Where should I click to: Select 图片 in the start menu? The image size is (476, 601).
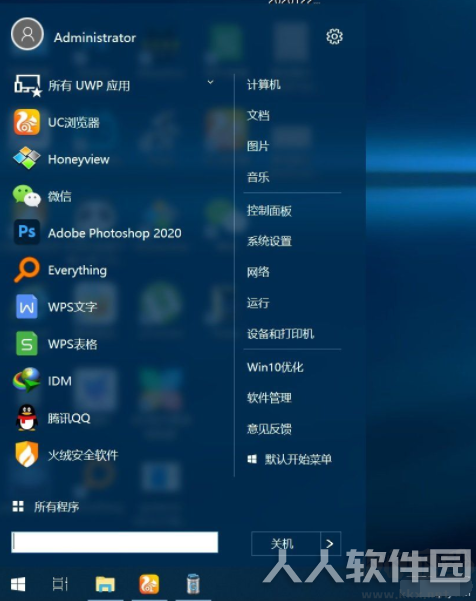tap(258, 146)
